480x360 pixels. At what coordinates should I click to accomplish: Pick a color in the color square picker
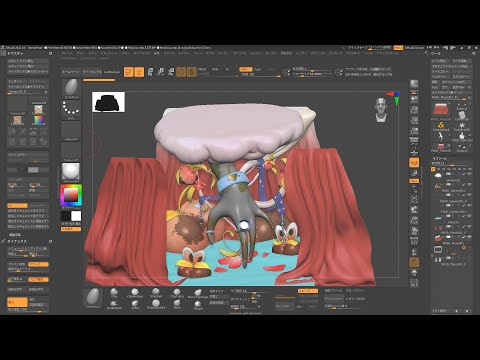[x=71, y=195]
